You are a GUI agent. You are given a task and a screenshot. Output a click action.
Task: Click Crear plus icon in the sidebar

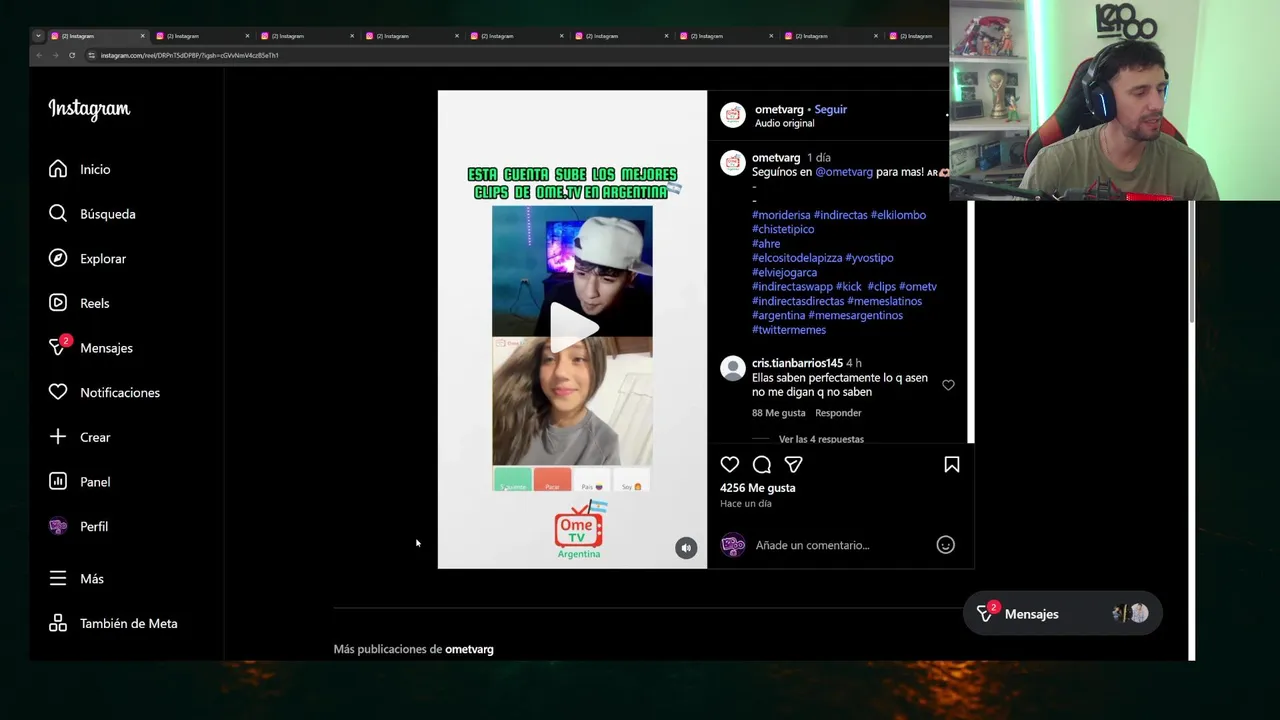(x=58, y=437)
